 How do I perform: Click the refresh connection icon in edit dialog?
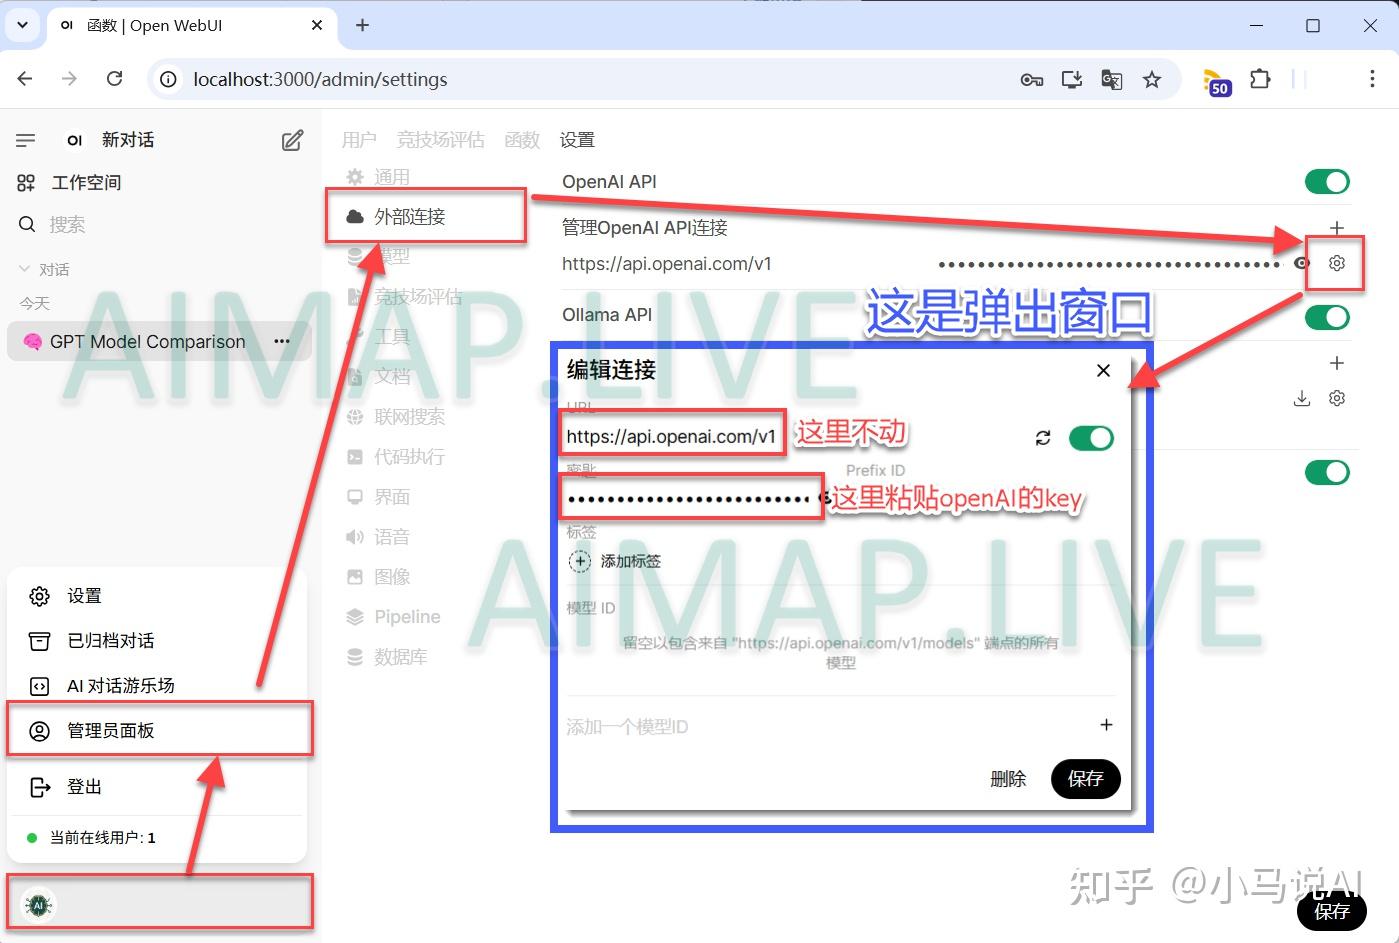[1042, 437]
